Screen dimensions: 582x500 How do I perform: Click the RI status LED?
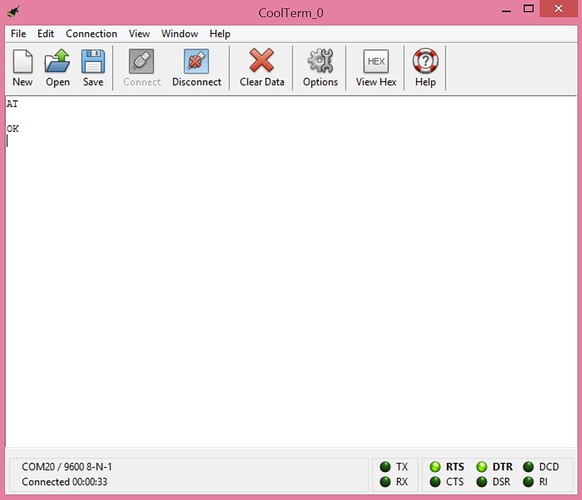click(528, 482)
